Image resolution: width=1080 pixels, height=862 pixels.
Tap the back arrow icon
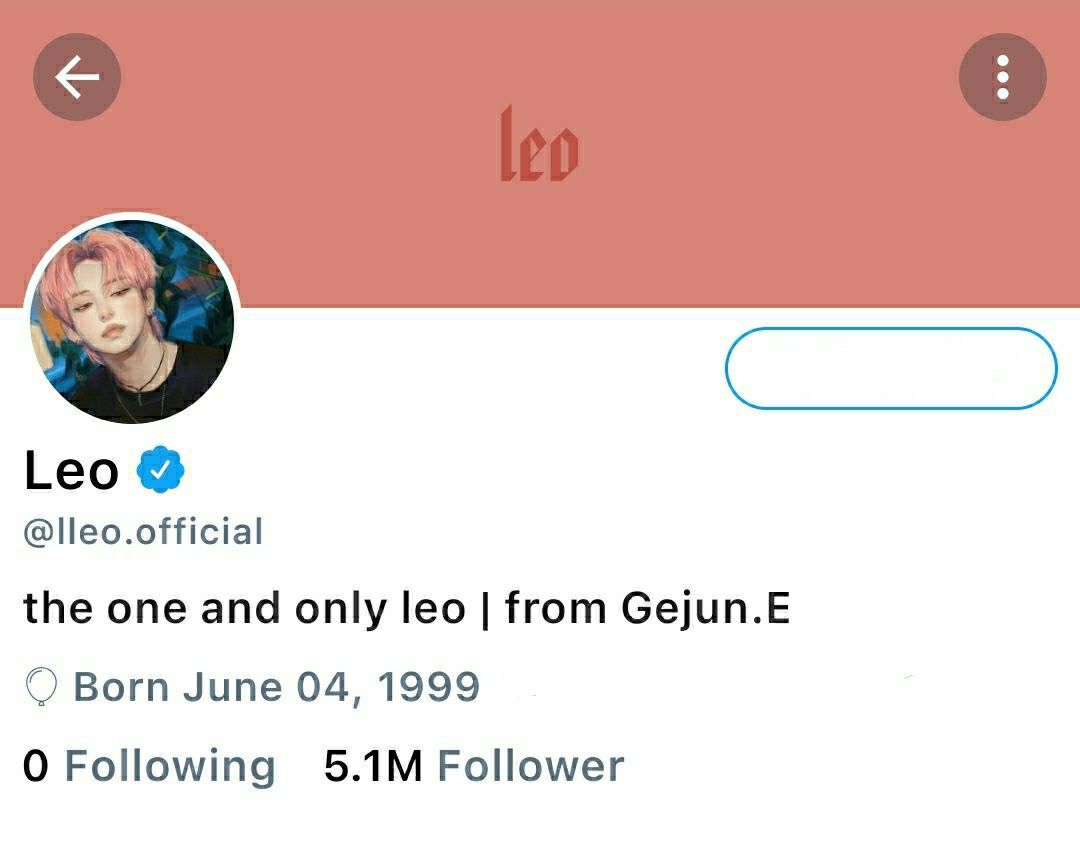point(76,77)
